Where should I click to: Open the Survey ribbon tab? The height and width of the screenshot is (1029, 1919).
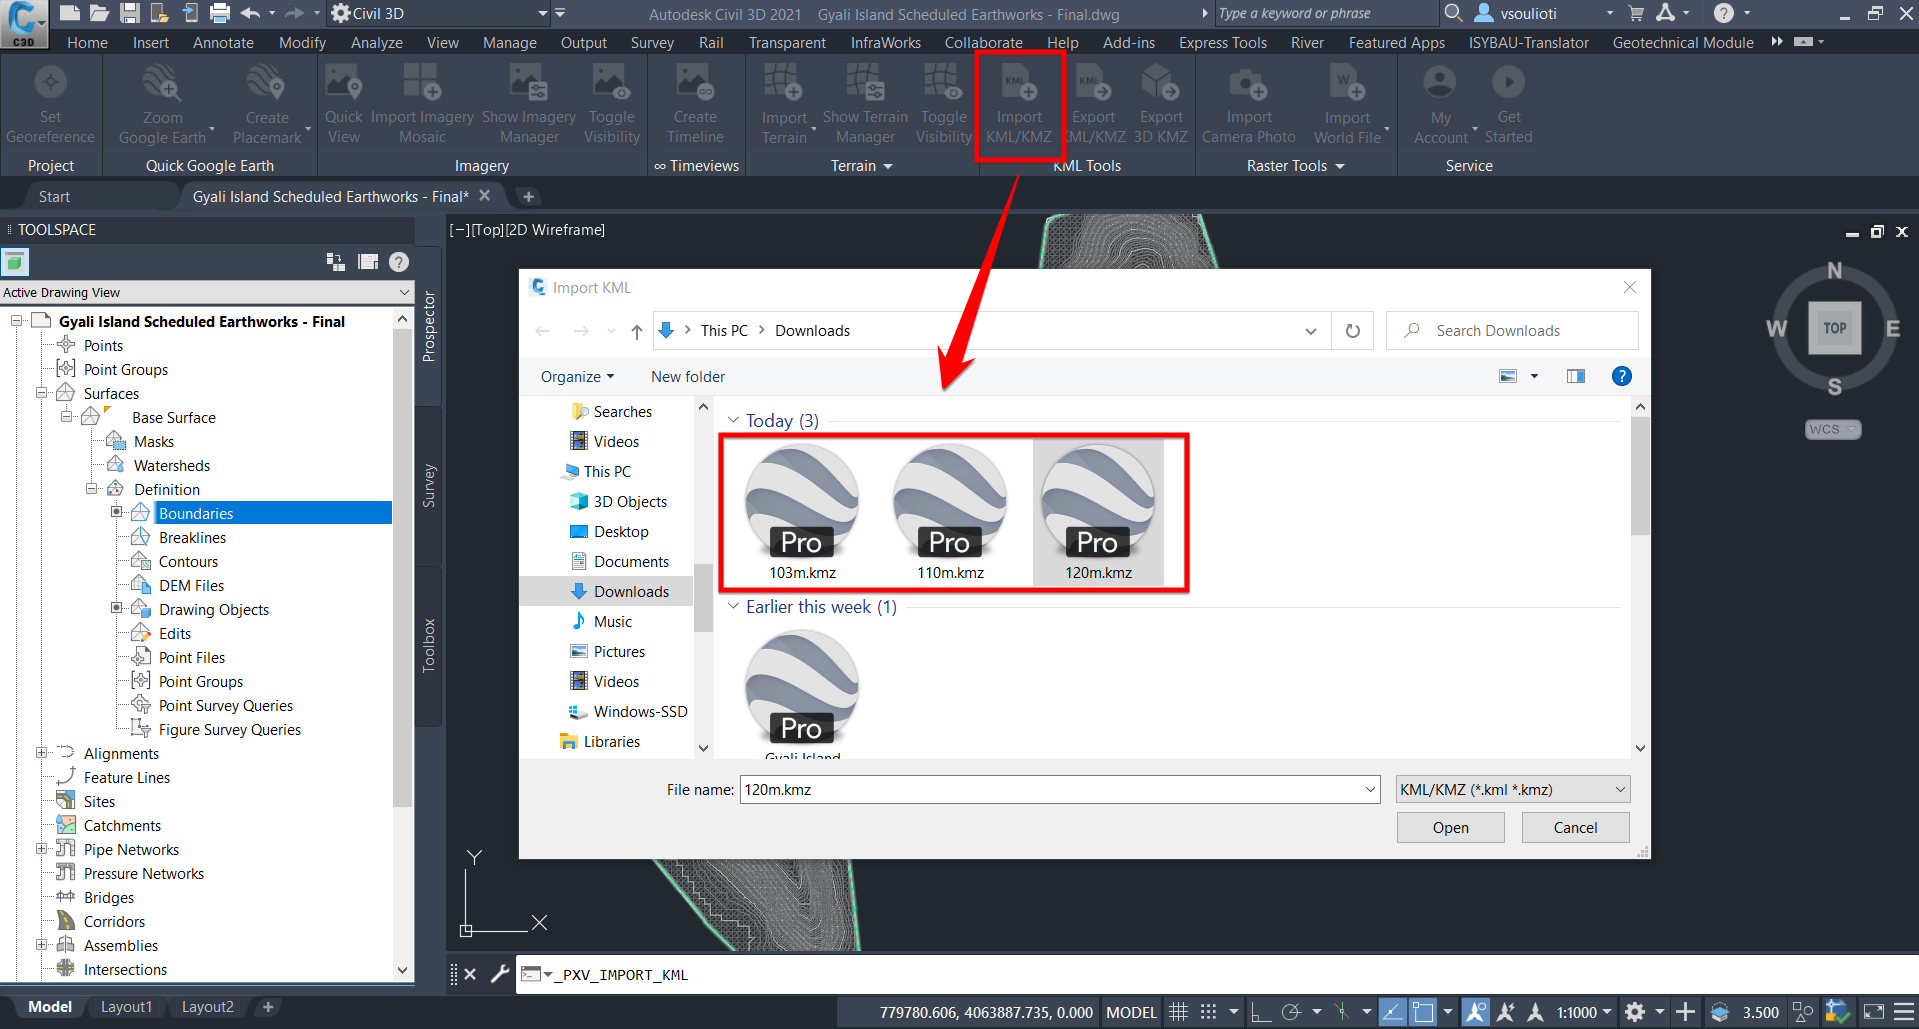[x=652, y=43]
